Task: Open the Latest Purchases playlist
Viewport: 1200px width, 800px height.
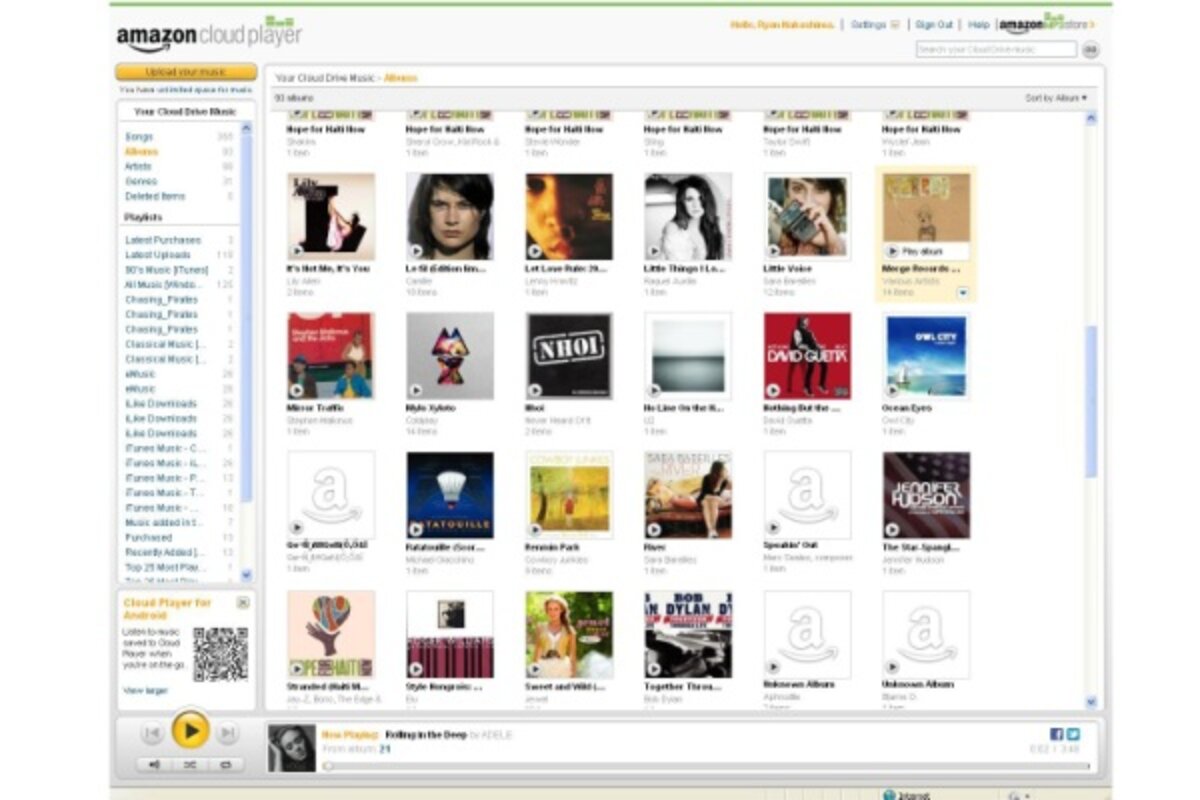Action: (162, 240)
